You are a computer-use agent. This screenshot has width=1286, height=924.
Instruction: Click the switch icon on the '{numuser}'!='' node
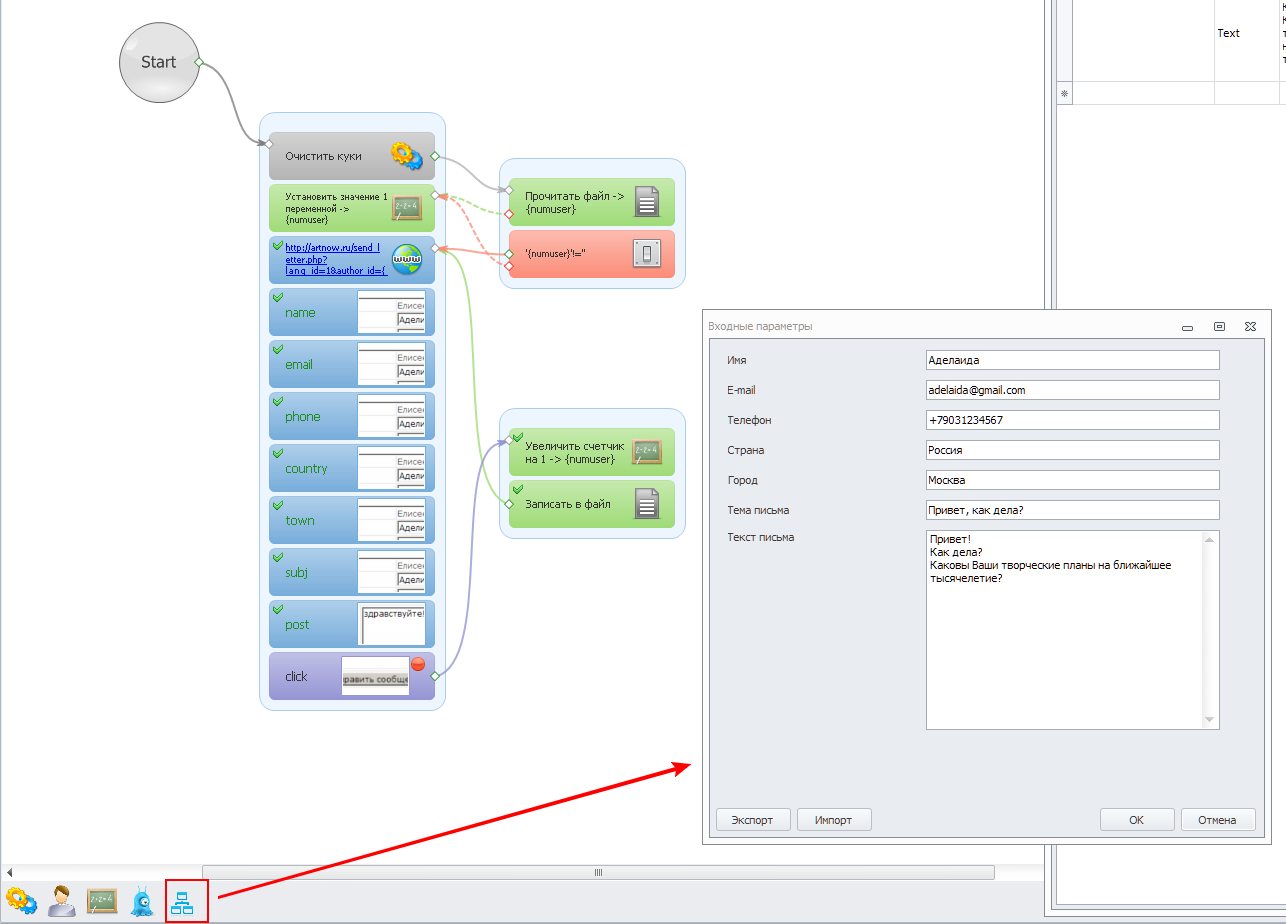click(645, 254)
